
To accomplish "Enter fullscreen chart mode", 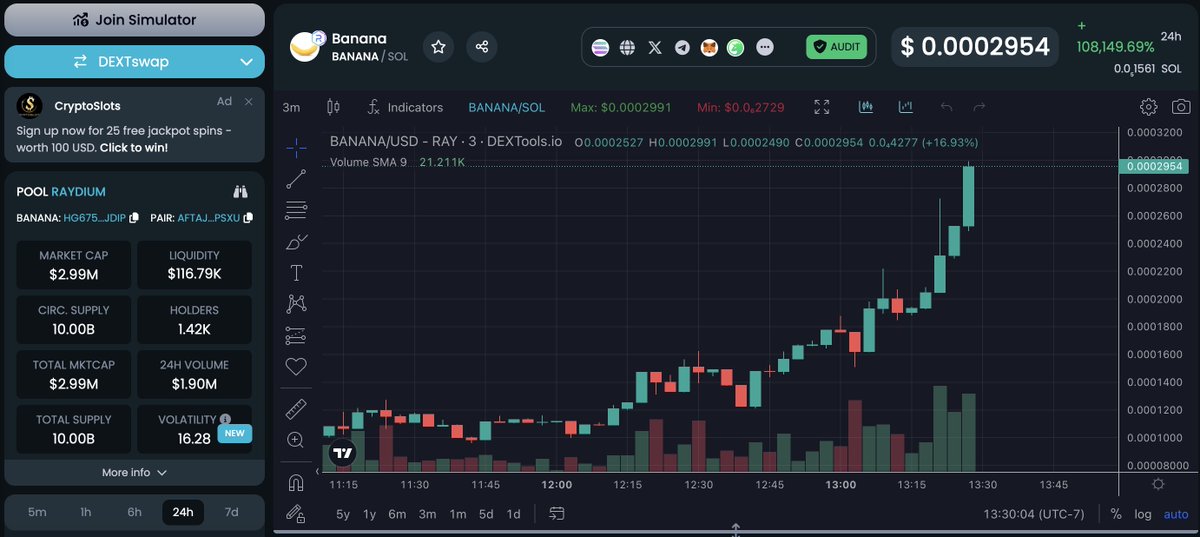I will [822, 107].
